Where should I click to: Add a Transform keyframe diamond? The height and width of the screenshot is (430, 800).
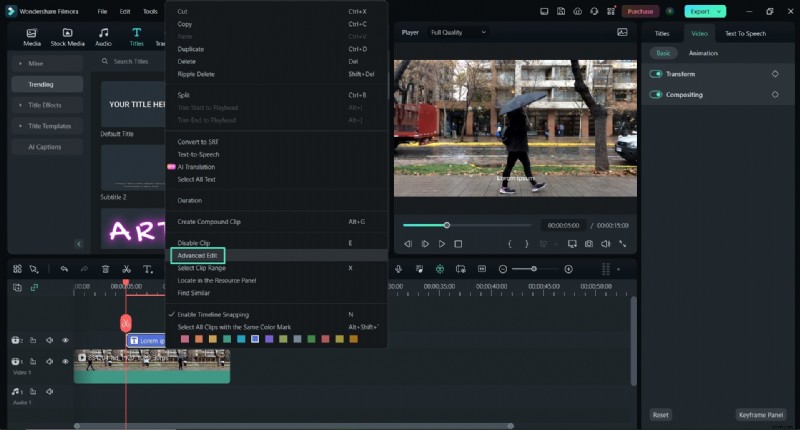(x=775, y=74)
